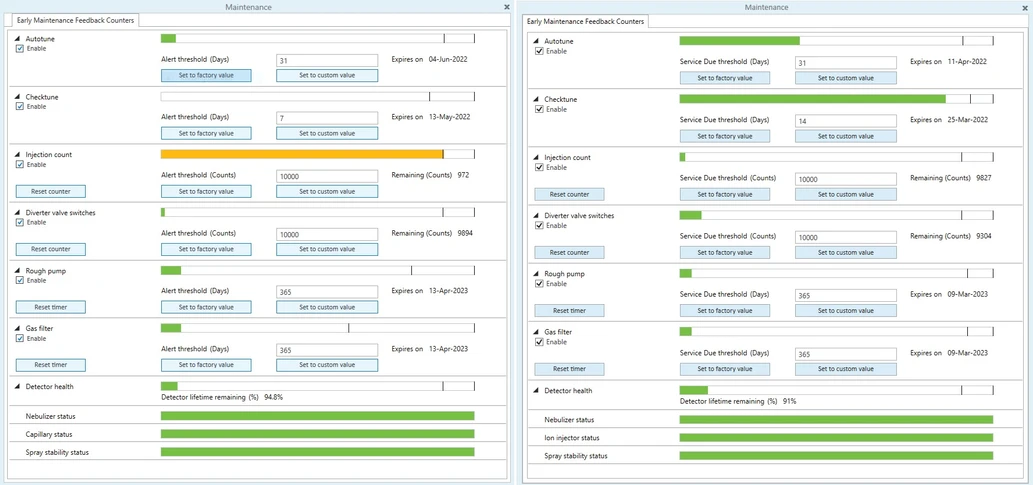Disable Checktune in right Maintenance window
This screenshot has height=485, width=1033.
click(540, 109)
